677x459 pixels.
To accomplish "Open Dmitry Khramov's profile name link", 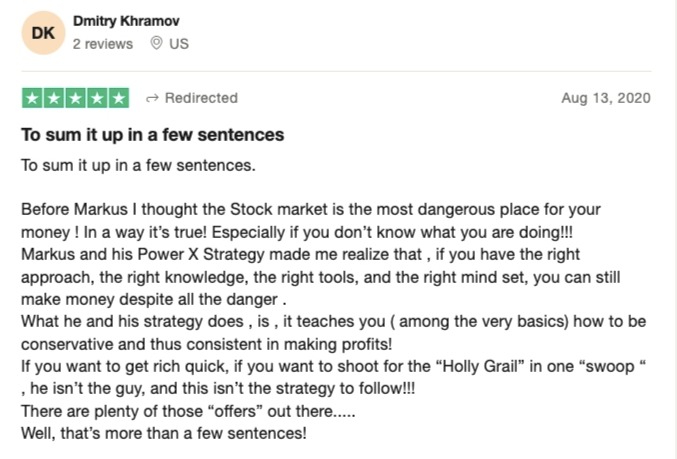I will tap(126, 21).
